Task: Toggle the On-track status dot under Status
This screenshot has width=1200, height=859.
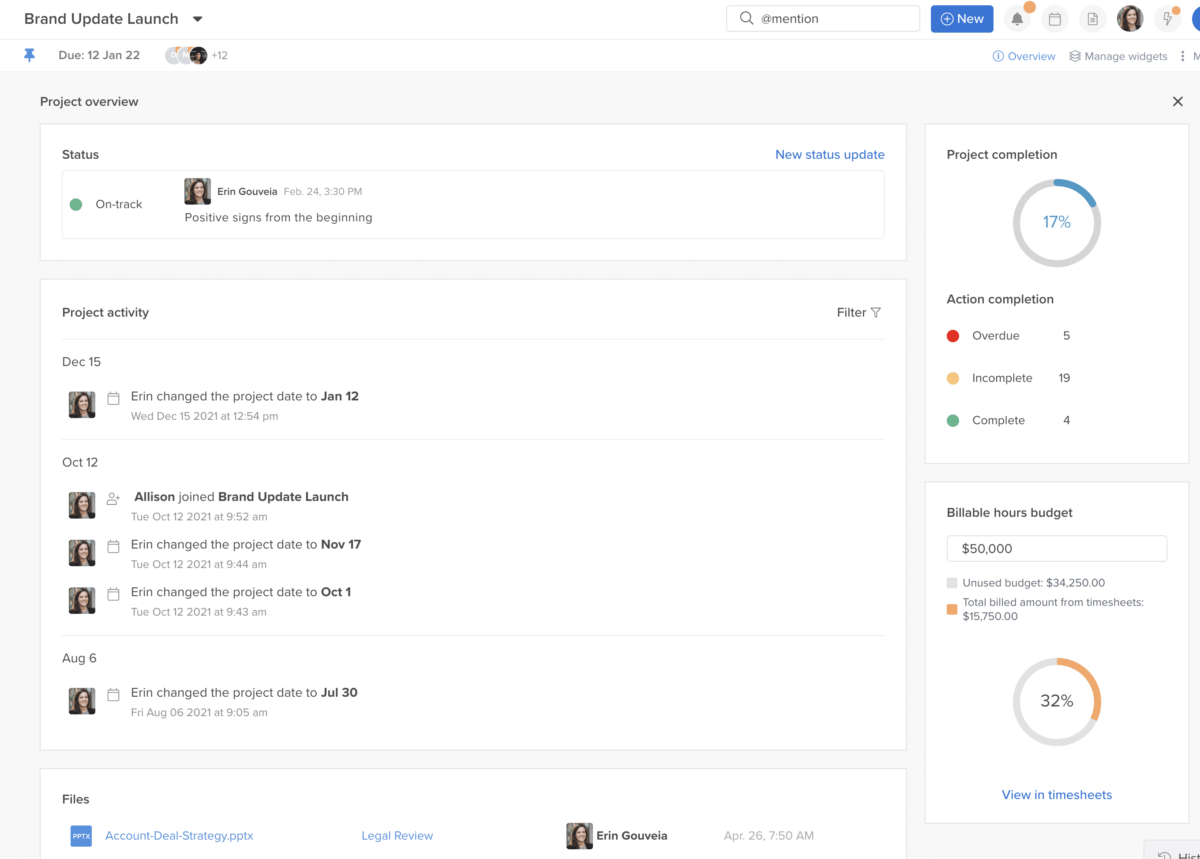Action: (x=77, y=204)
